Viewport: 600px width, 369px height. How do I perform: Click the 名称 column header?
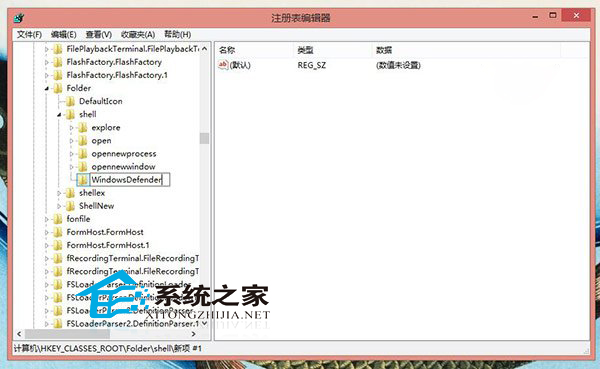pyautogui.click(x=254, y=50)
